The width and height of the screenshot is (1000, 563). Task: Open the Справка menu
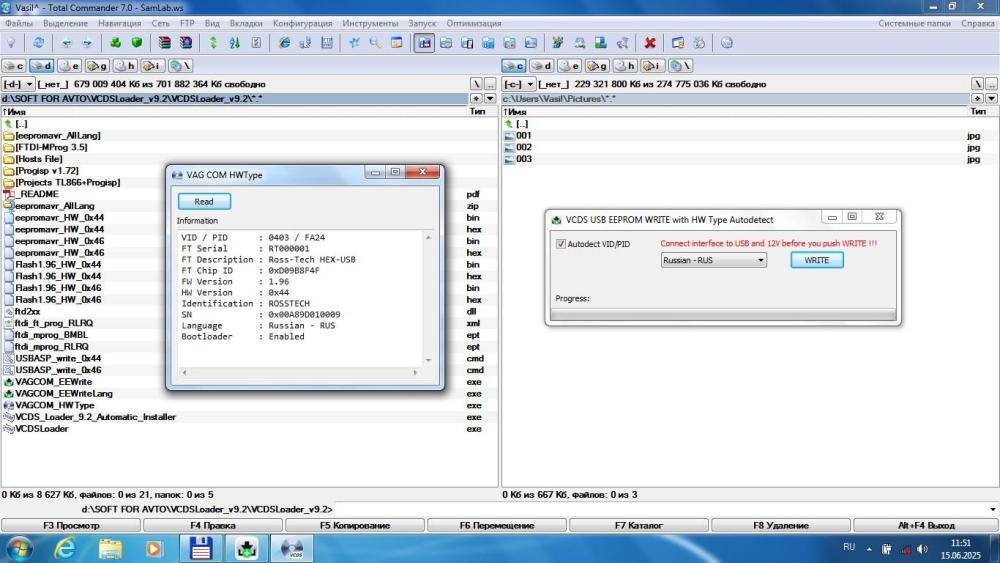977,23
